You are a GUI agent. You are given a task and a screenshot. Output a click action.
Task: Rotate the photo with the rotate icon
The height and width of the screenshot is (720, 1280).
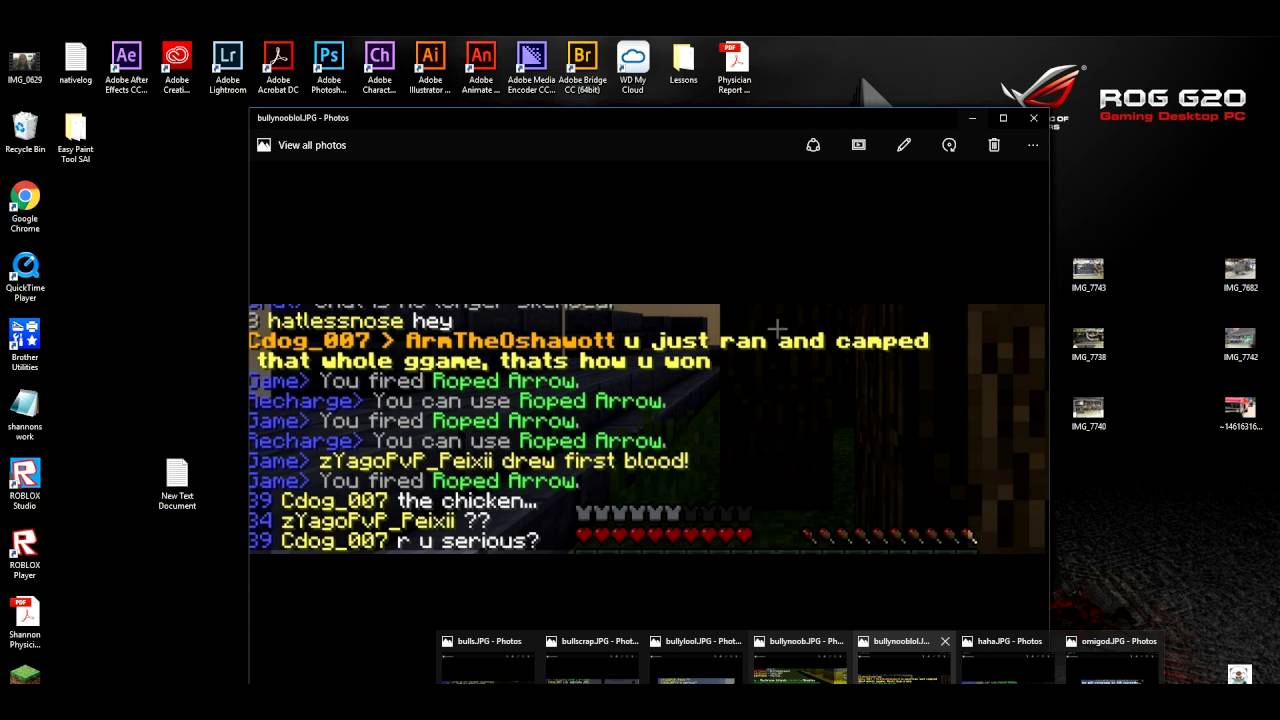pyautogui.click(x=949, y=145)
